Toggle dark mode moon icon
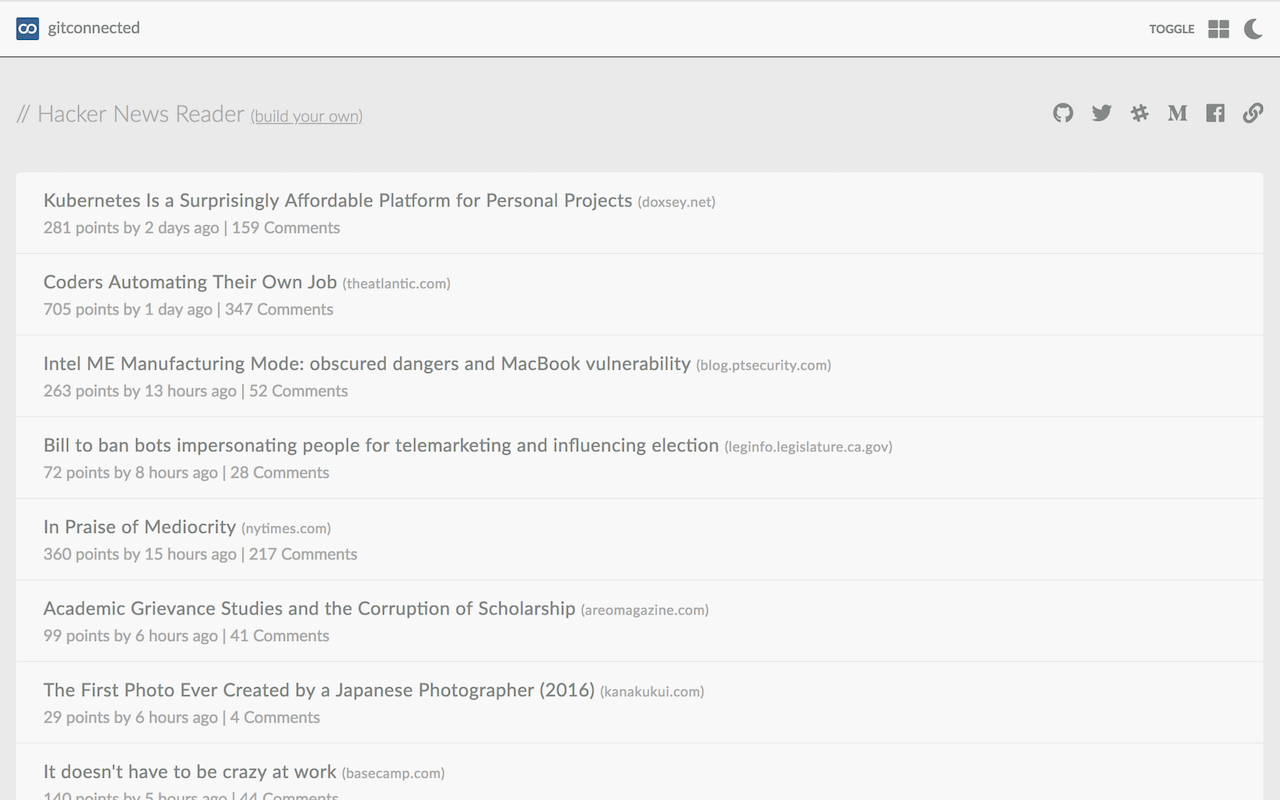The height and width of the screenshot is (800, 1280). [1253, 29]
